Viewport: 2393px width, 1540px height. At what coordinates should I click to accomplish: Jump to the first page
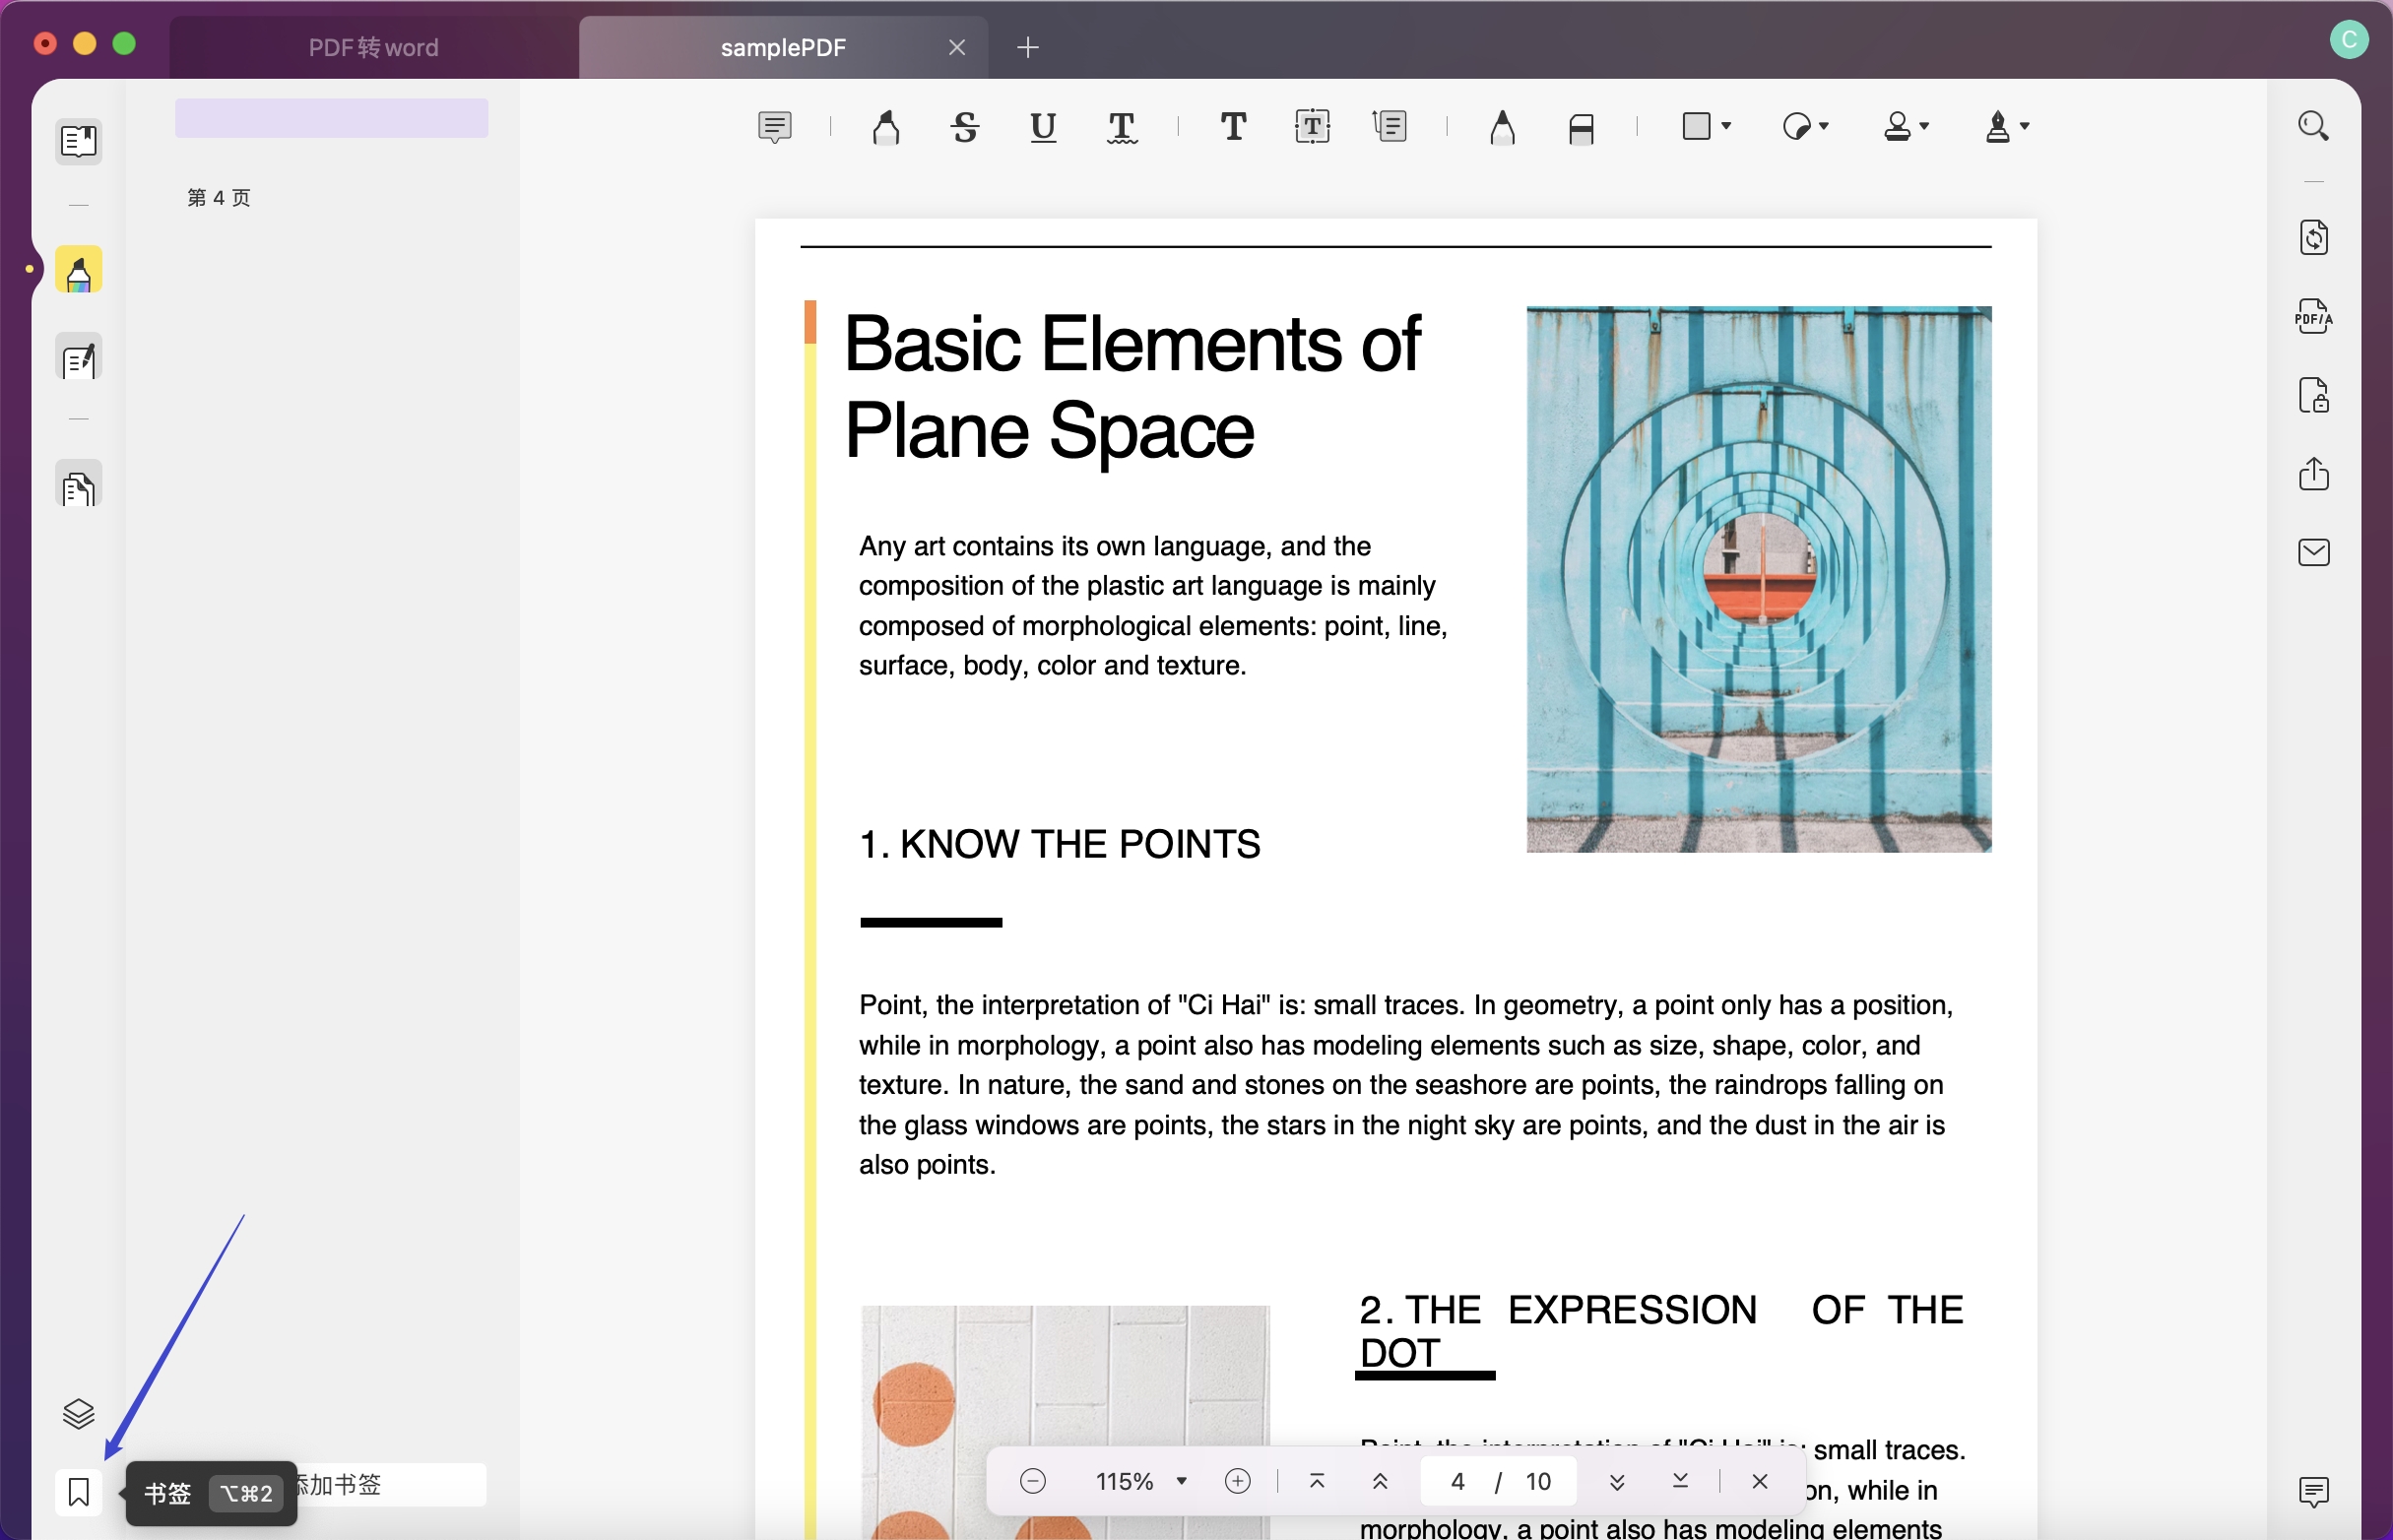tap(1316, 1481)
